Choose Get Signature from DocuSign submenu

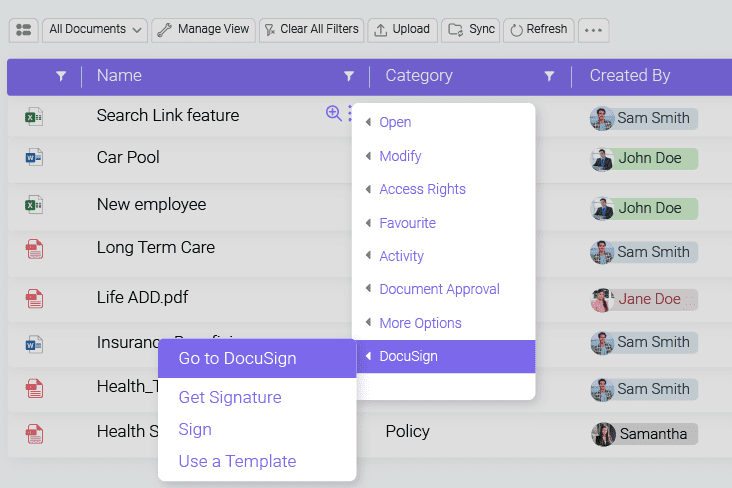230,397
